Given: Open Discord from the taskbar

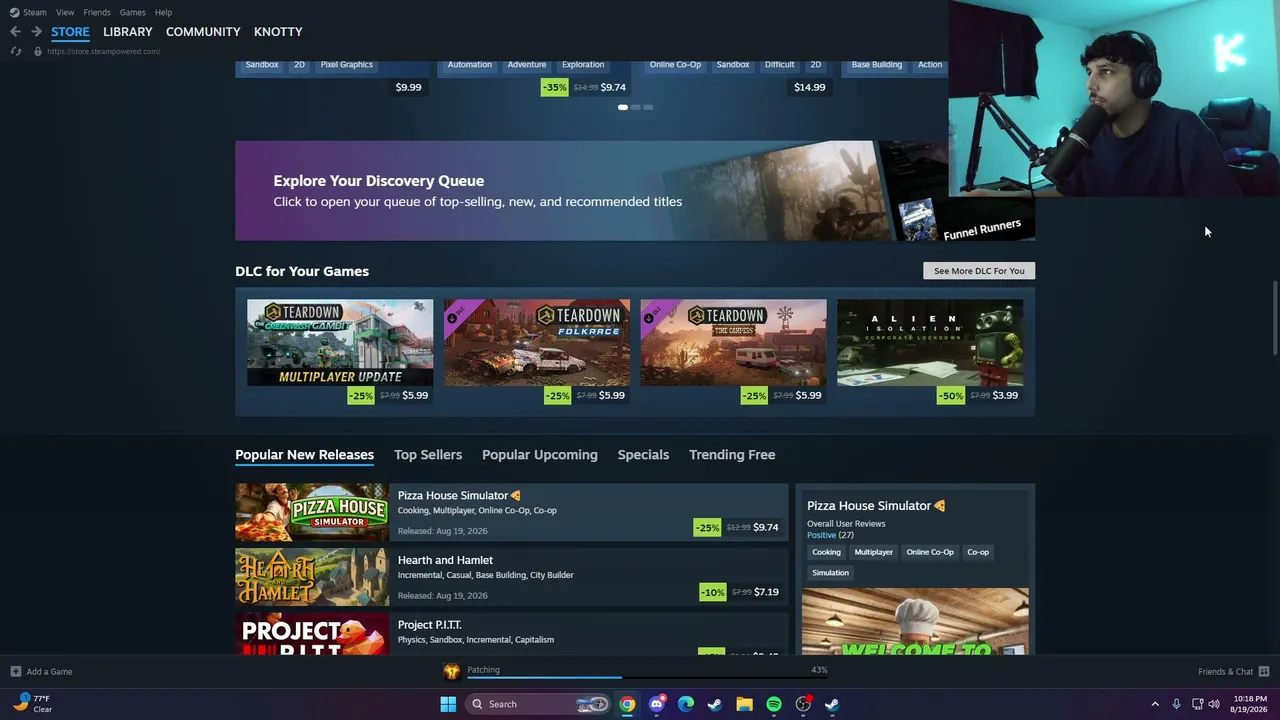Looking at the screenshot, I should click(656, 704).
